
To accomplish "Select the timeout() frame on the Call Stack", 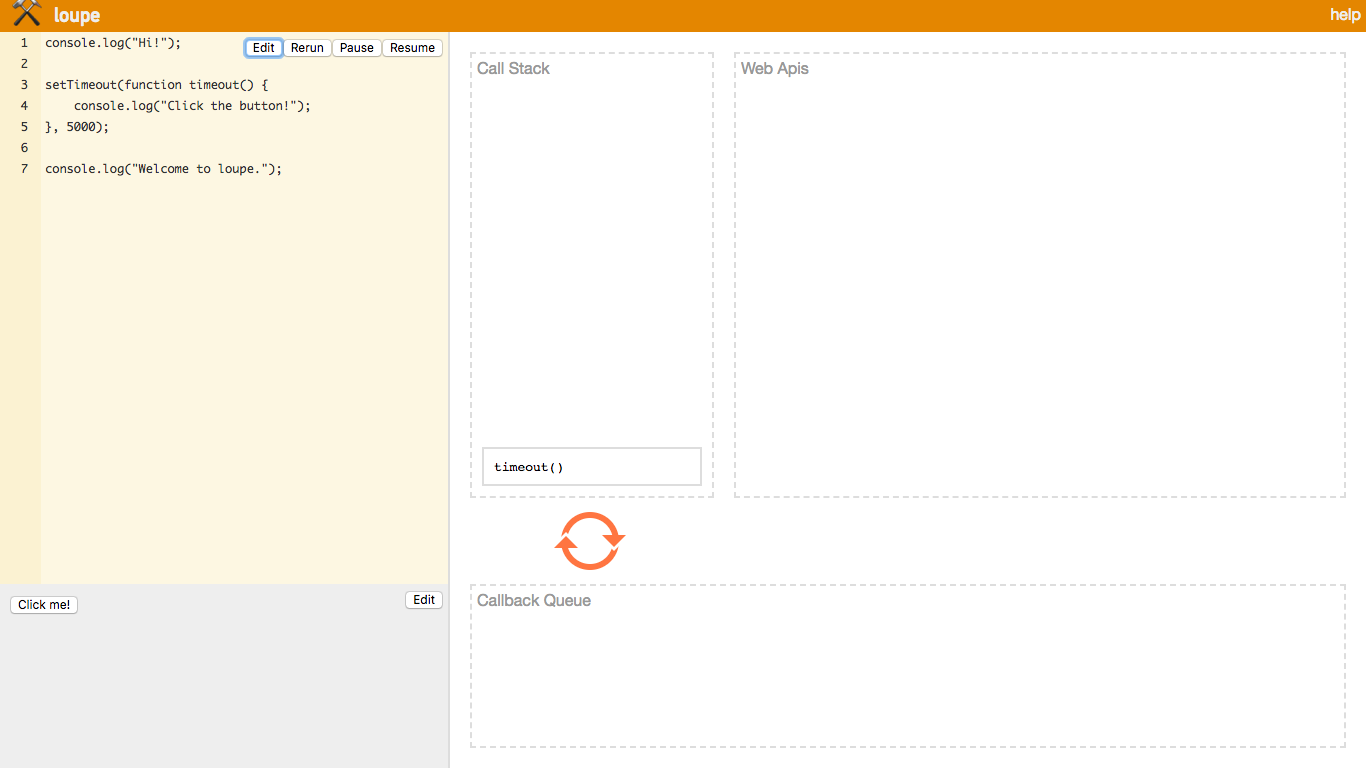I will point(591,466).
